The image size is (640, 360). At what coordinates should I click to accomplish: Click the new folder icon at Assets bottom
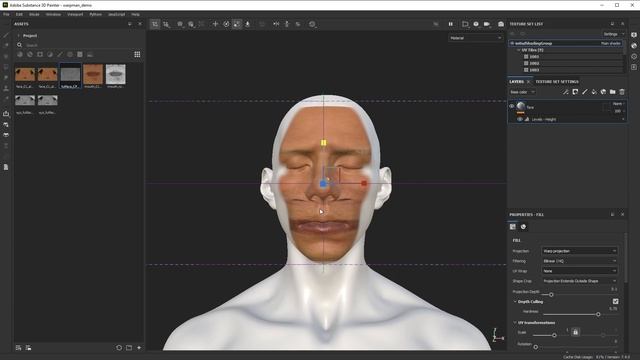129,348
